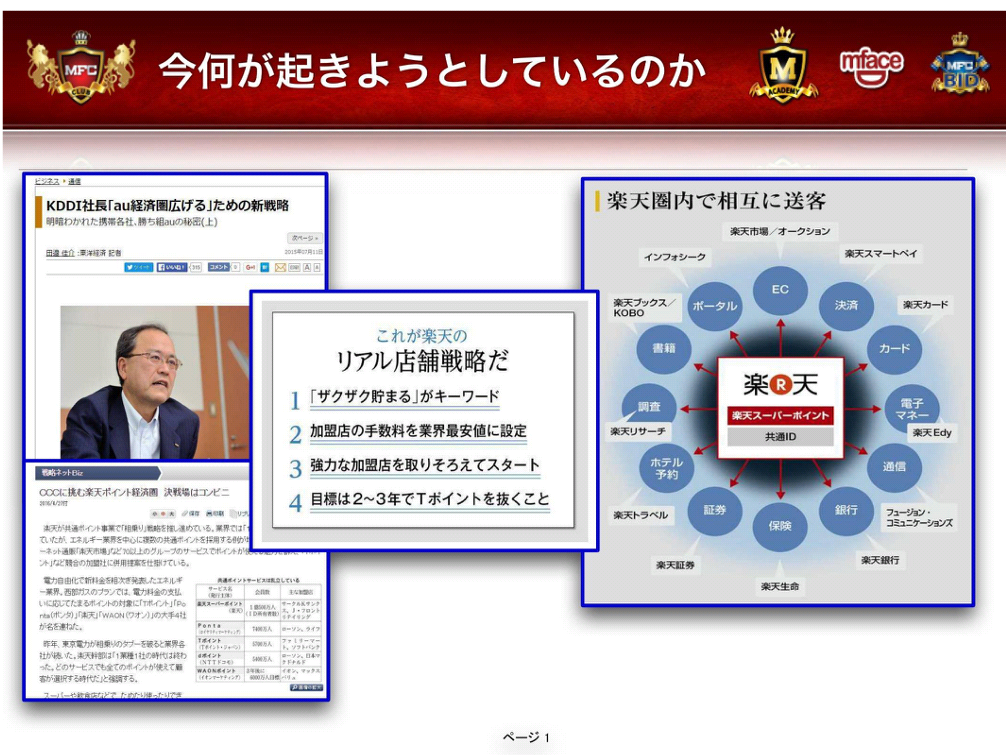Click the 楽天ブックス／KOBO label
Screen dimensions: 1006x755
point(644,307)
